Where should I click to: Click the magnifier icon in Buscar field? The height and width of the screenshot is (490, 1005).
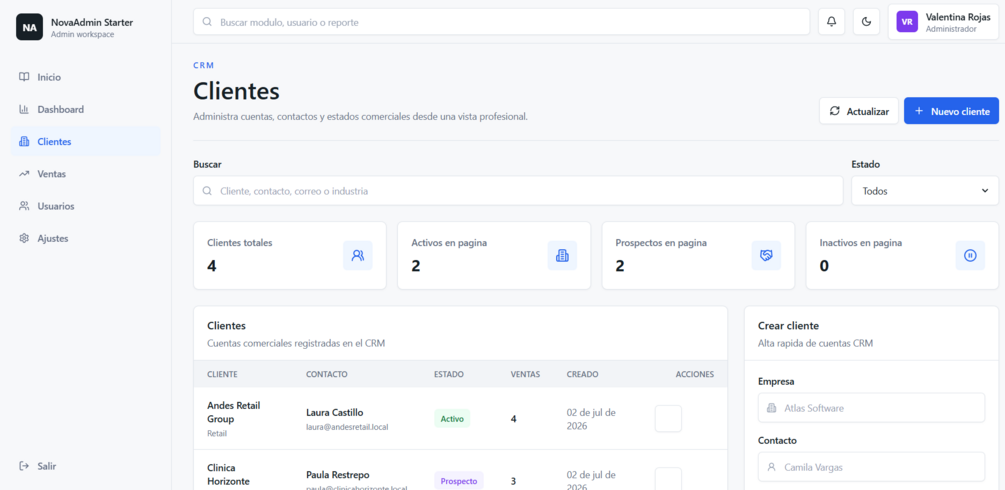click(207, 191)
